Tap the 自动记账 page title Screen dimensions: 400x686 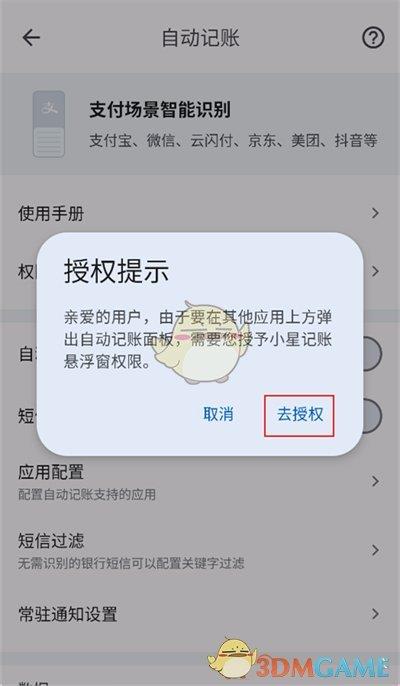coord(200,38)
